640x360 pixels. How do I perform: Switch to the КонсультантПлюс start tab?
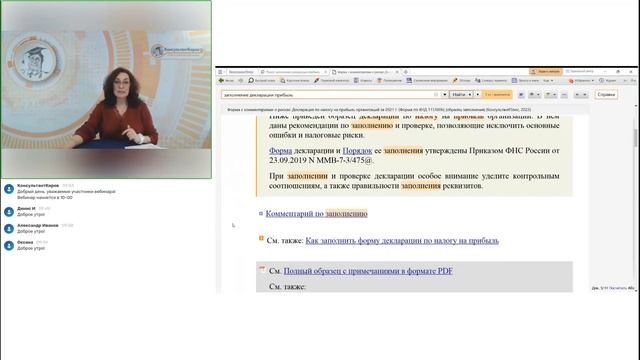(x=240, y=72)
